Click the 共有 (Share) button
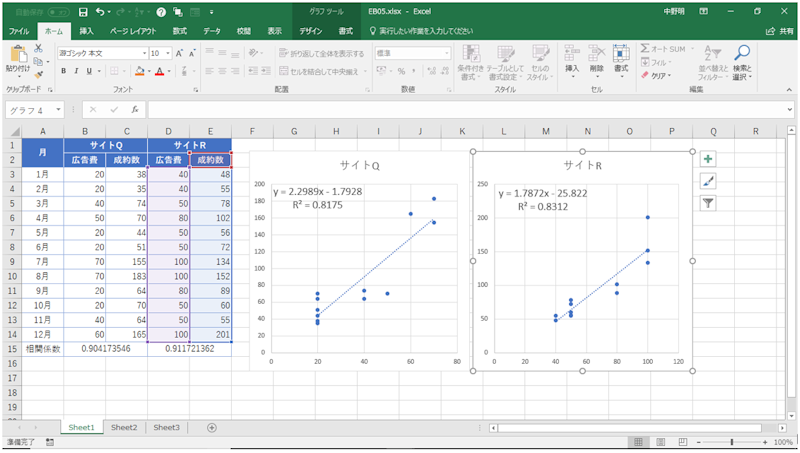 [778, 31]
